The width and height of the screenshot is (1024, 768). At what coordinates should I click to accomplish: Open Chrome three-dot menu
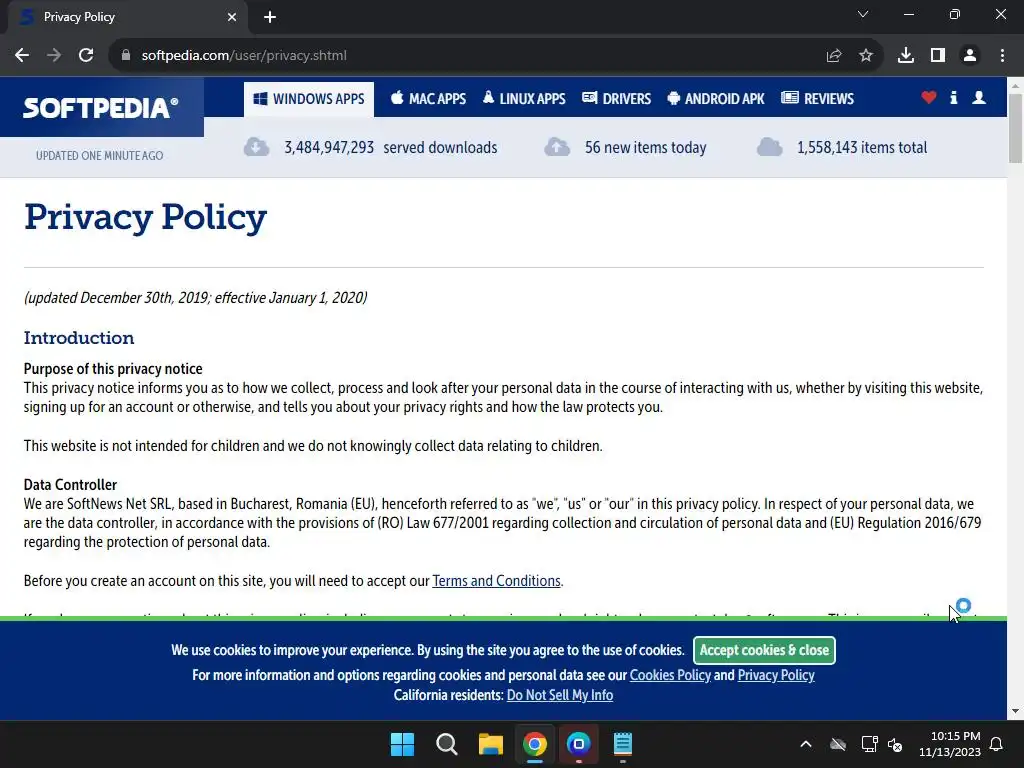[1002, 56]
